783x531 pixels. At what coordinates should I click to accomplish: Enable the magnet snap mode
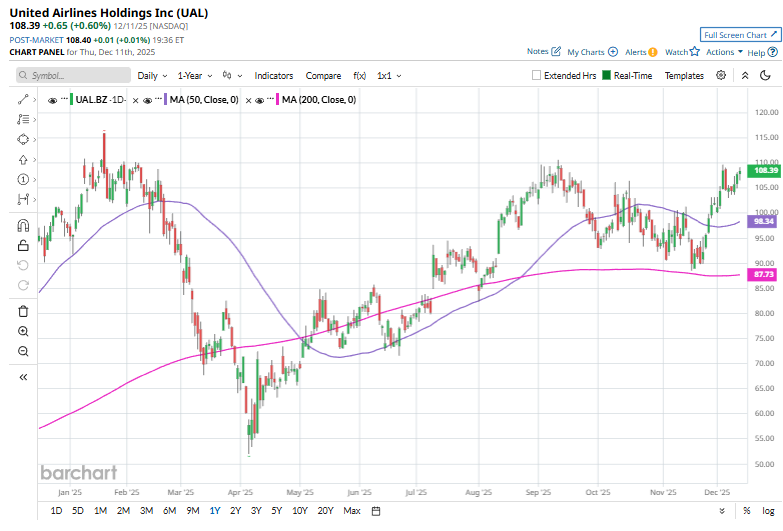[x=23, y=225]
